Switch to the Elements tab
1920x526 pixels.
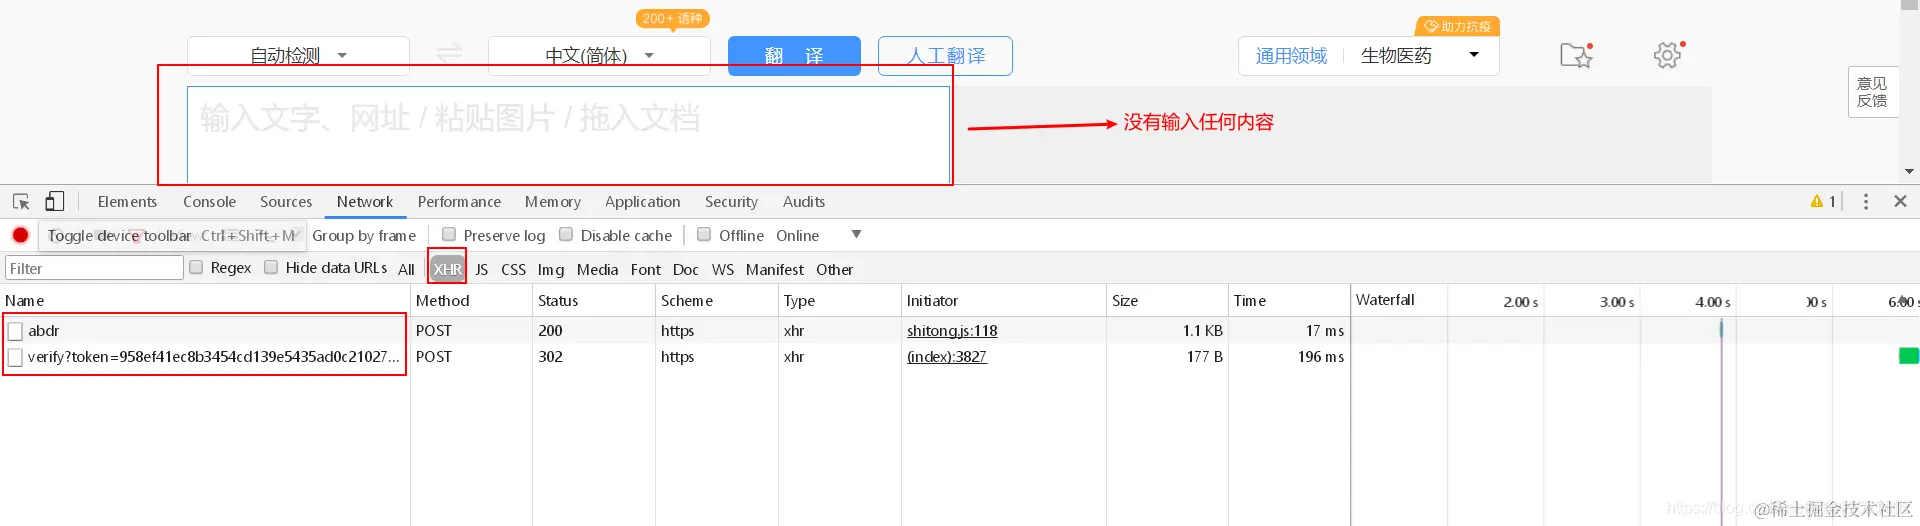point(127,201)
